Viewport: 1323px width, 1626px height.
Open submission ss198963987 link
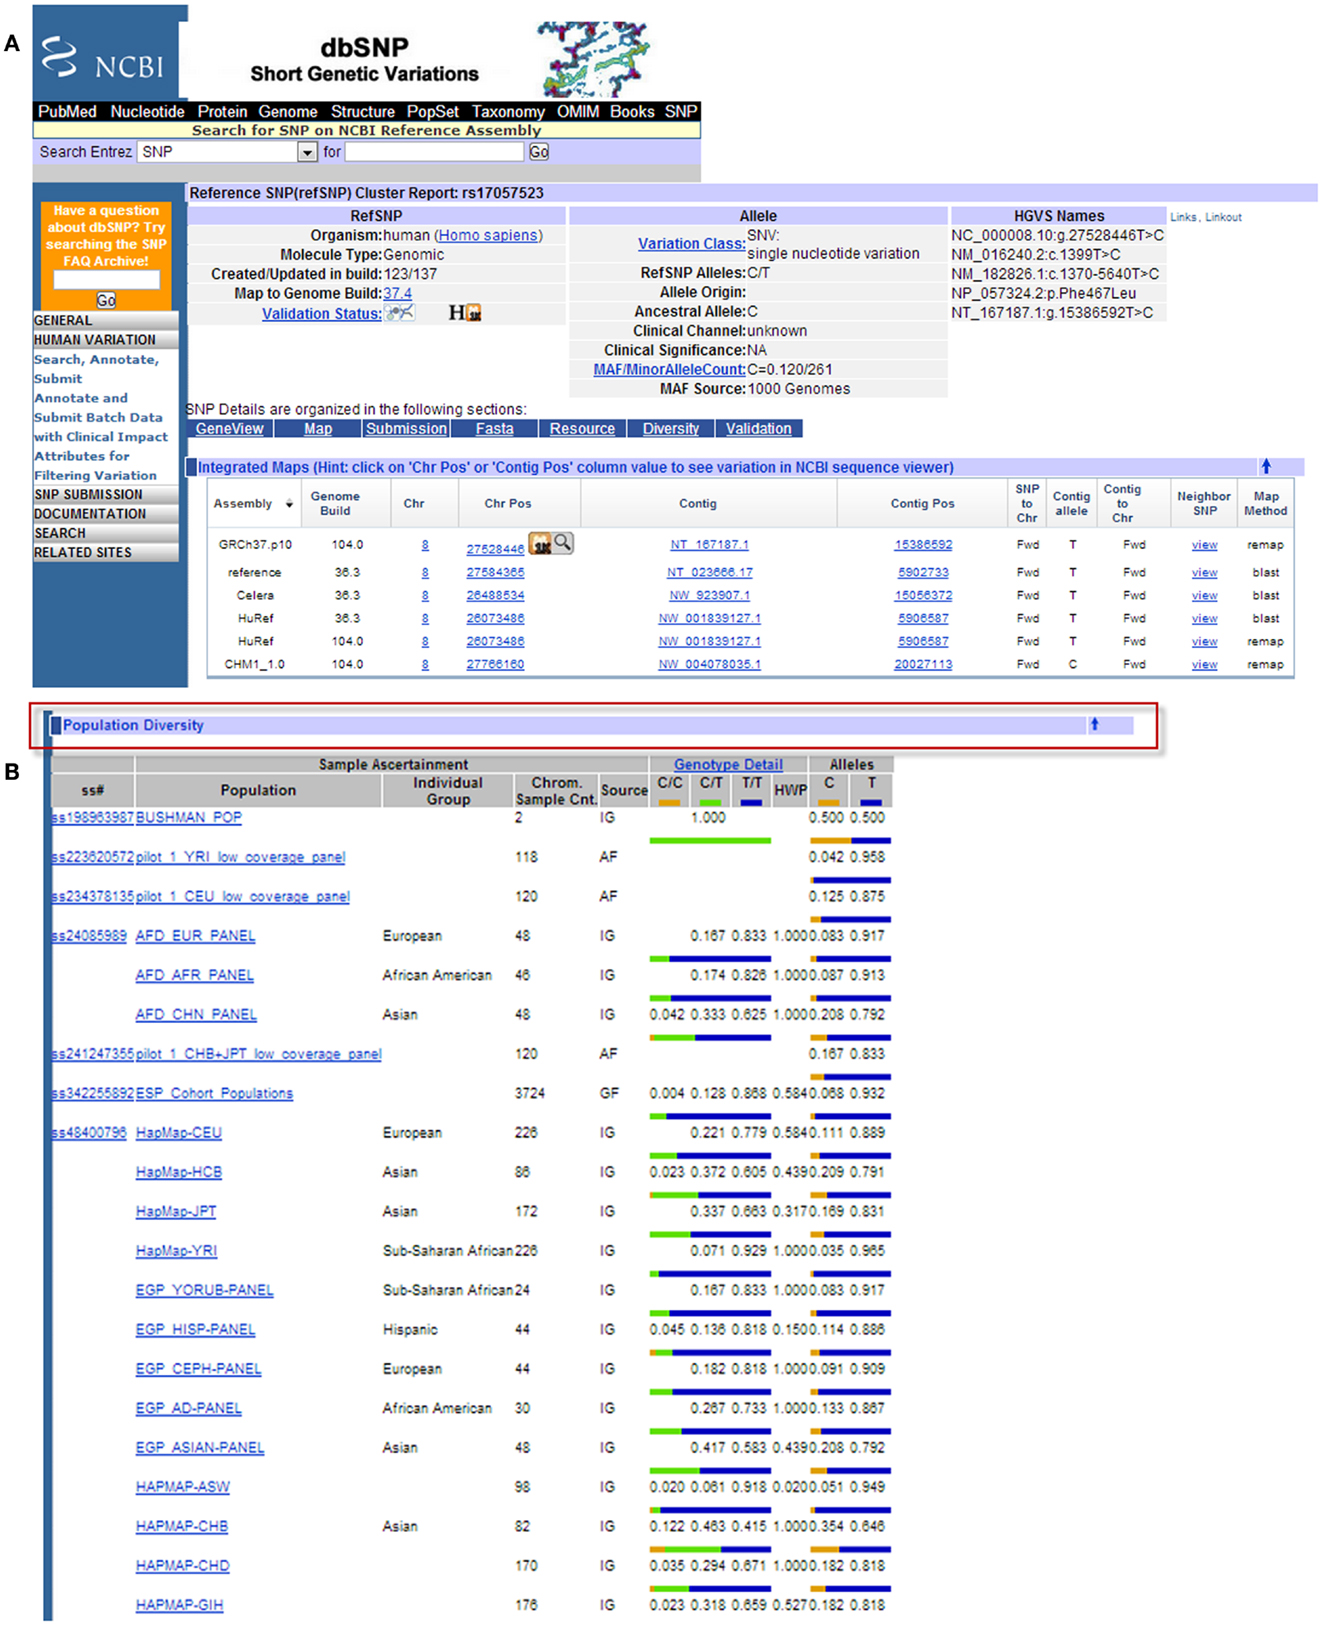point(92,817)
